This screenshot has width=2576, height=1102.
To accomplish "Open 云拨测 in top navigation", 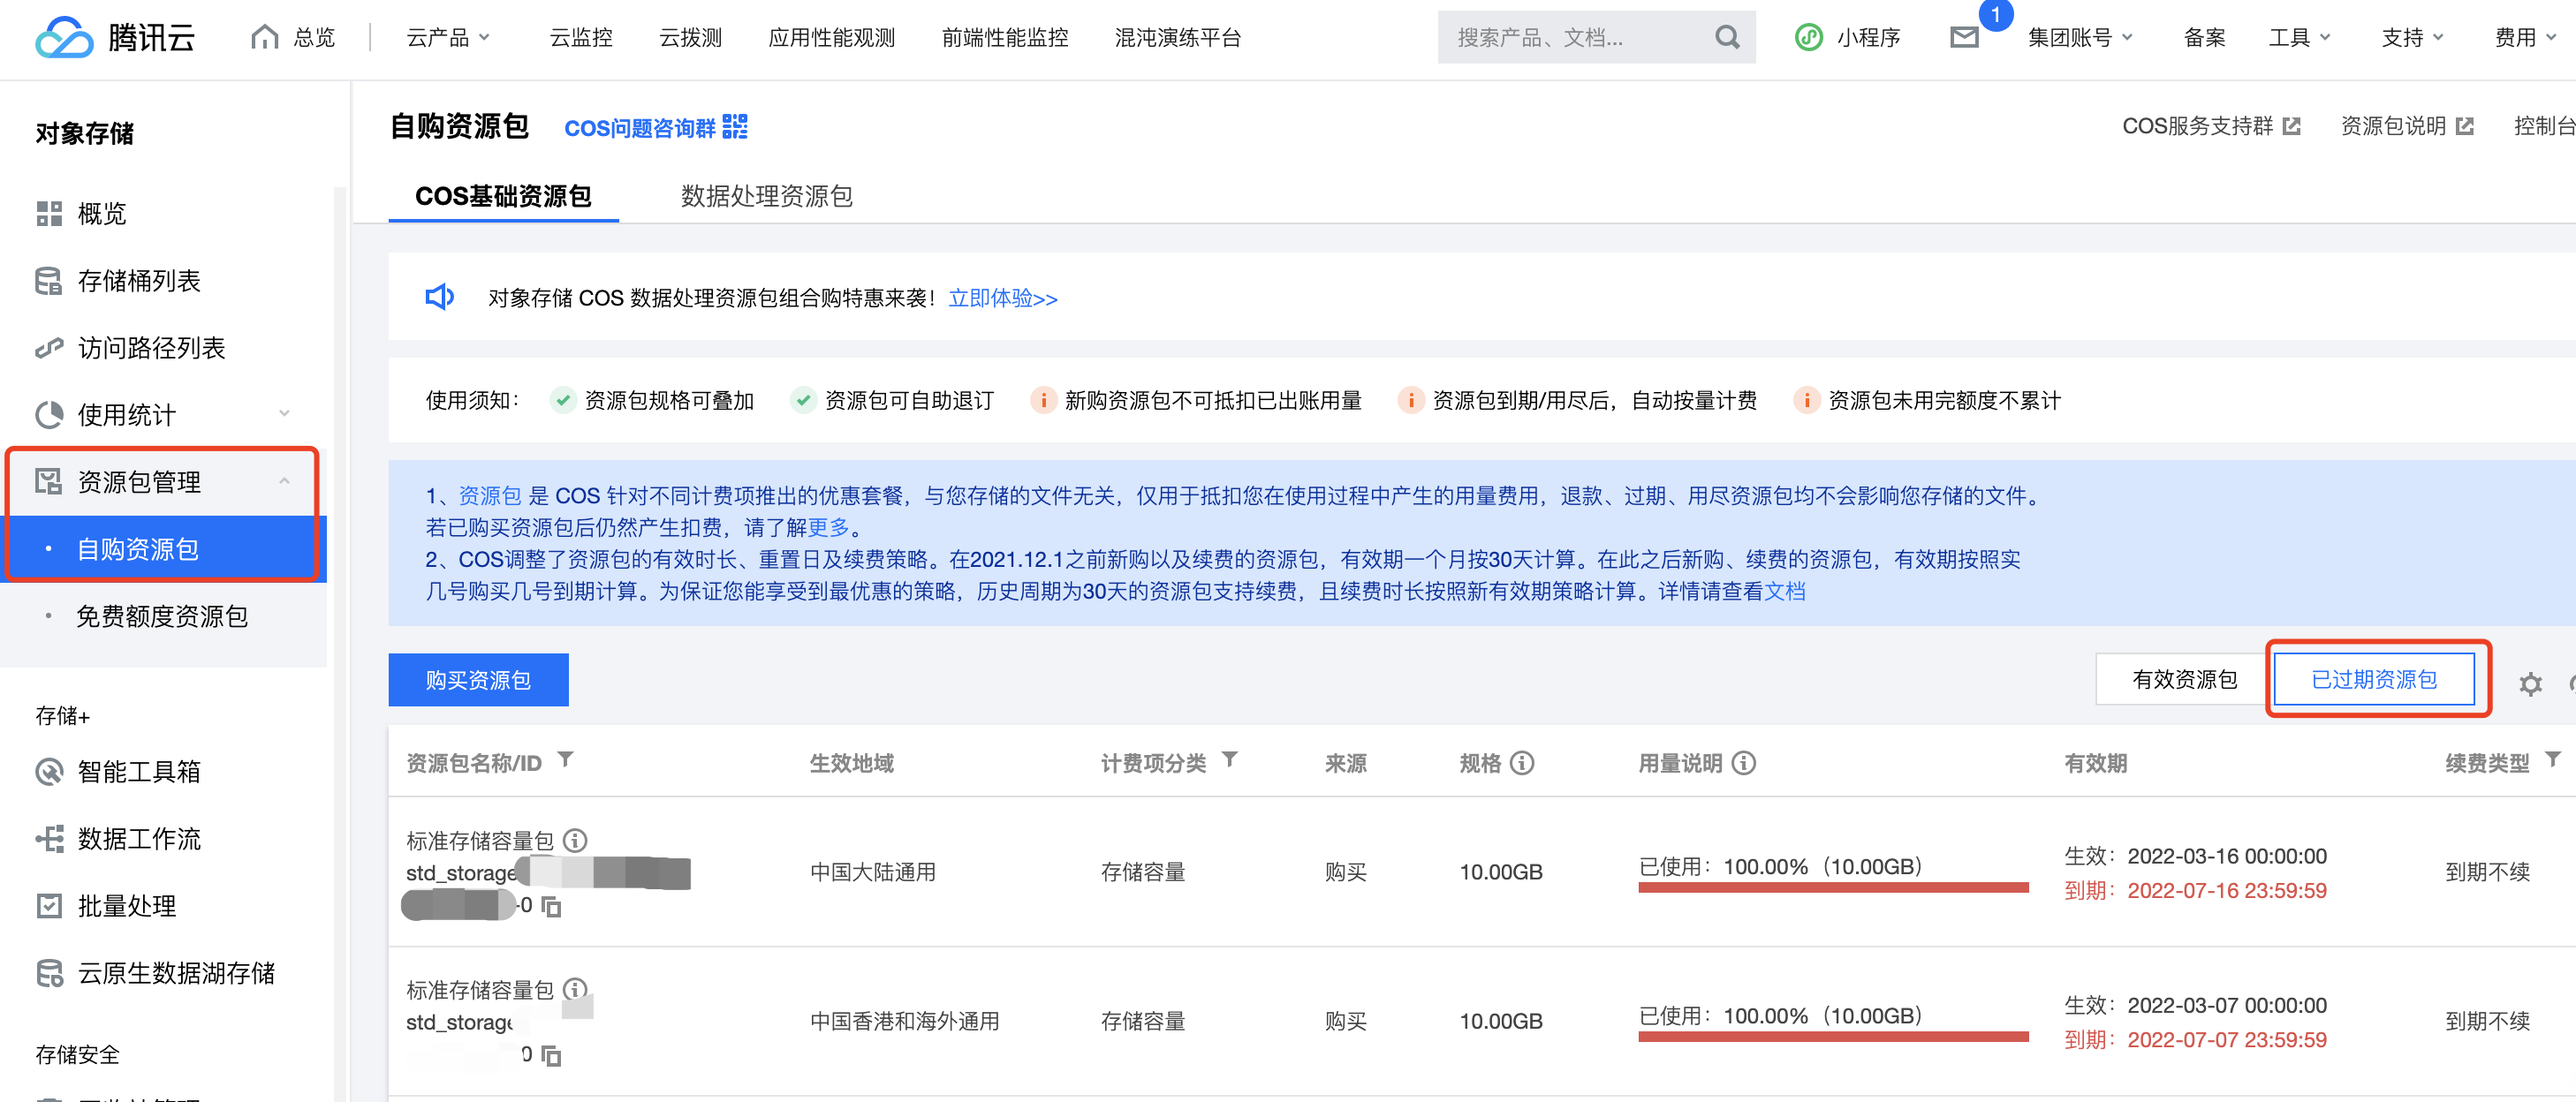I will click(x=690, y=37).
